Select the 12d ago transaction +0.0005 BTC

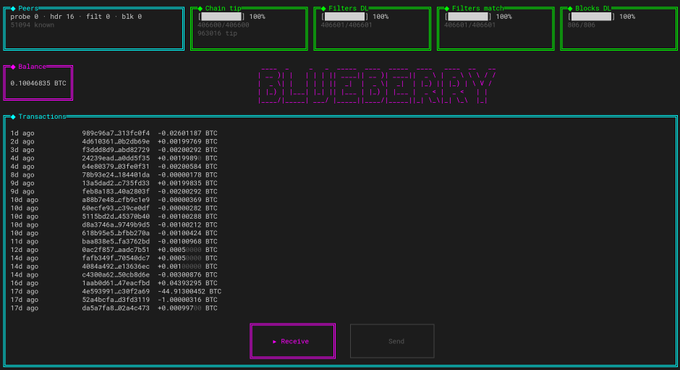click(x=114, y=249)
